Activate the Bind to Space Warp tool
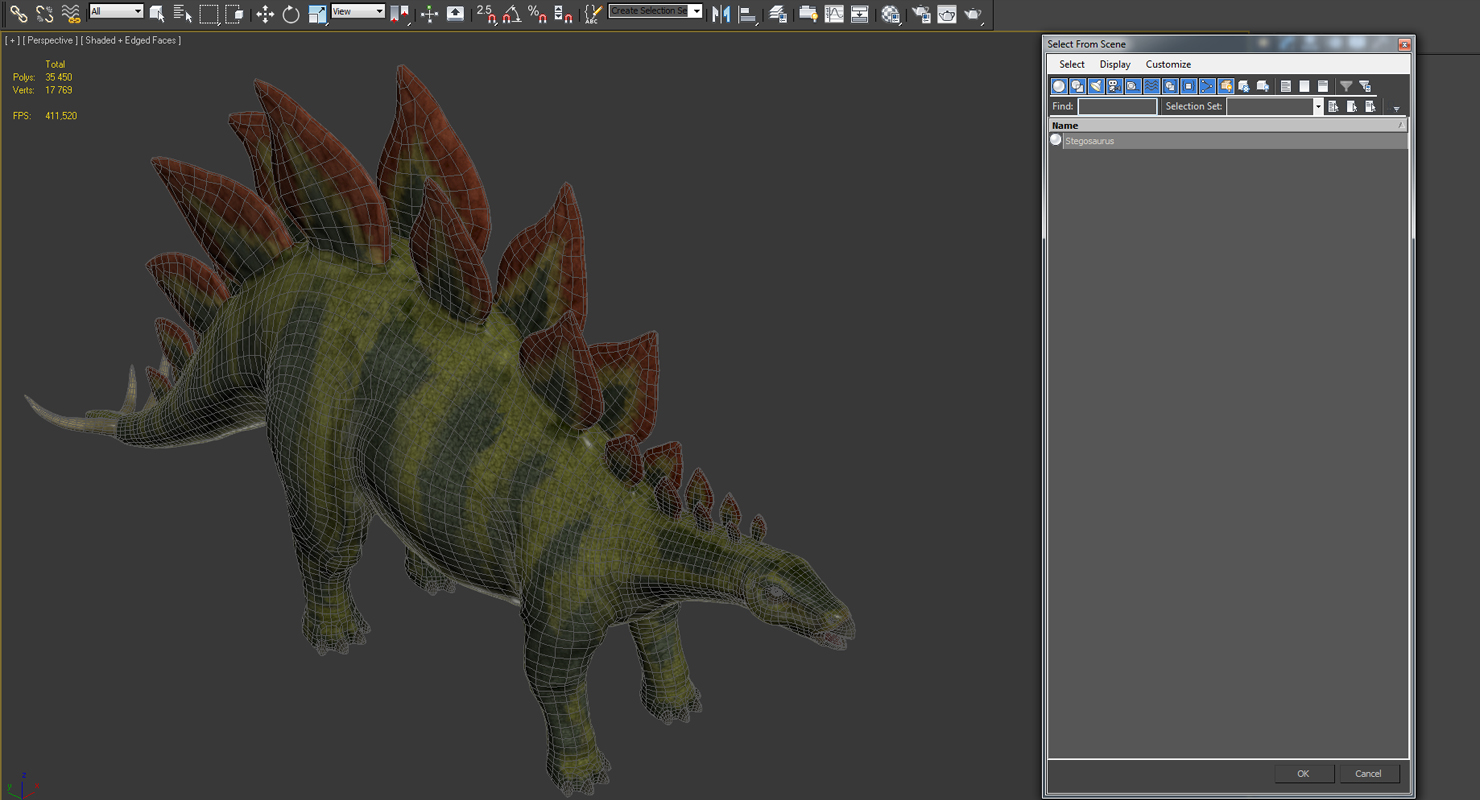 point(71,14)
